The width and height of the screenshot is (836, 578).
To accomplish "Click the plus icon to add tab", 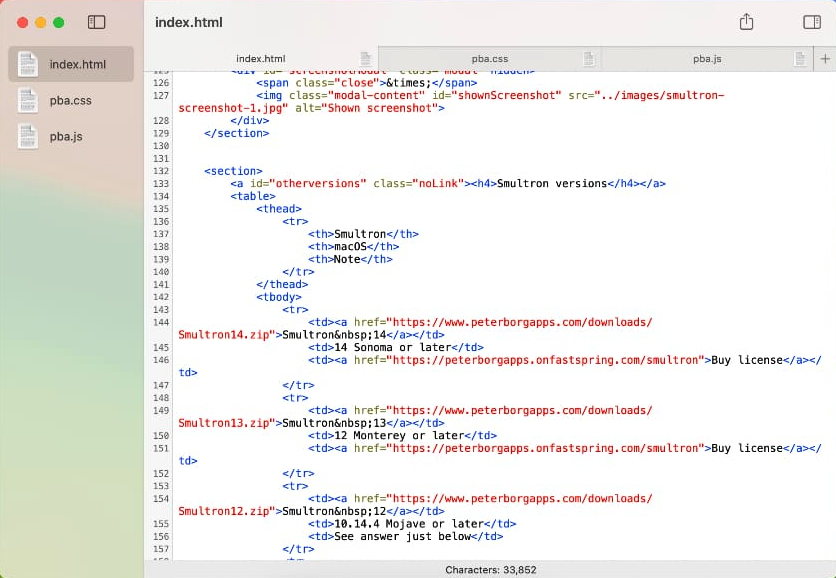I will [825, 59].
